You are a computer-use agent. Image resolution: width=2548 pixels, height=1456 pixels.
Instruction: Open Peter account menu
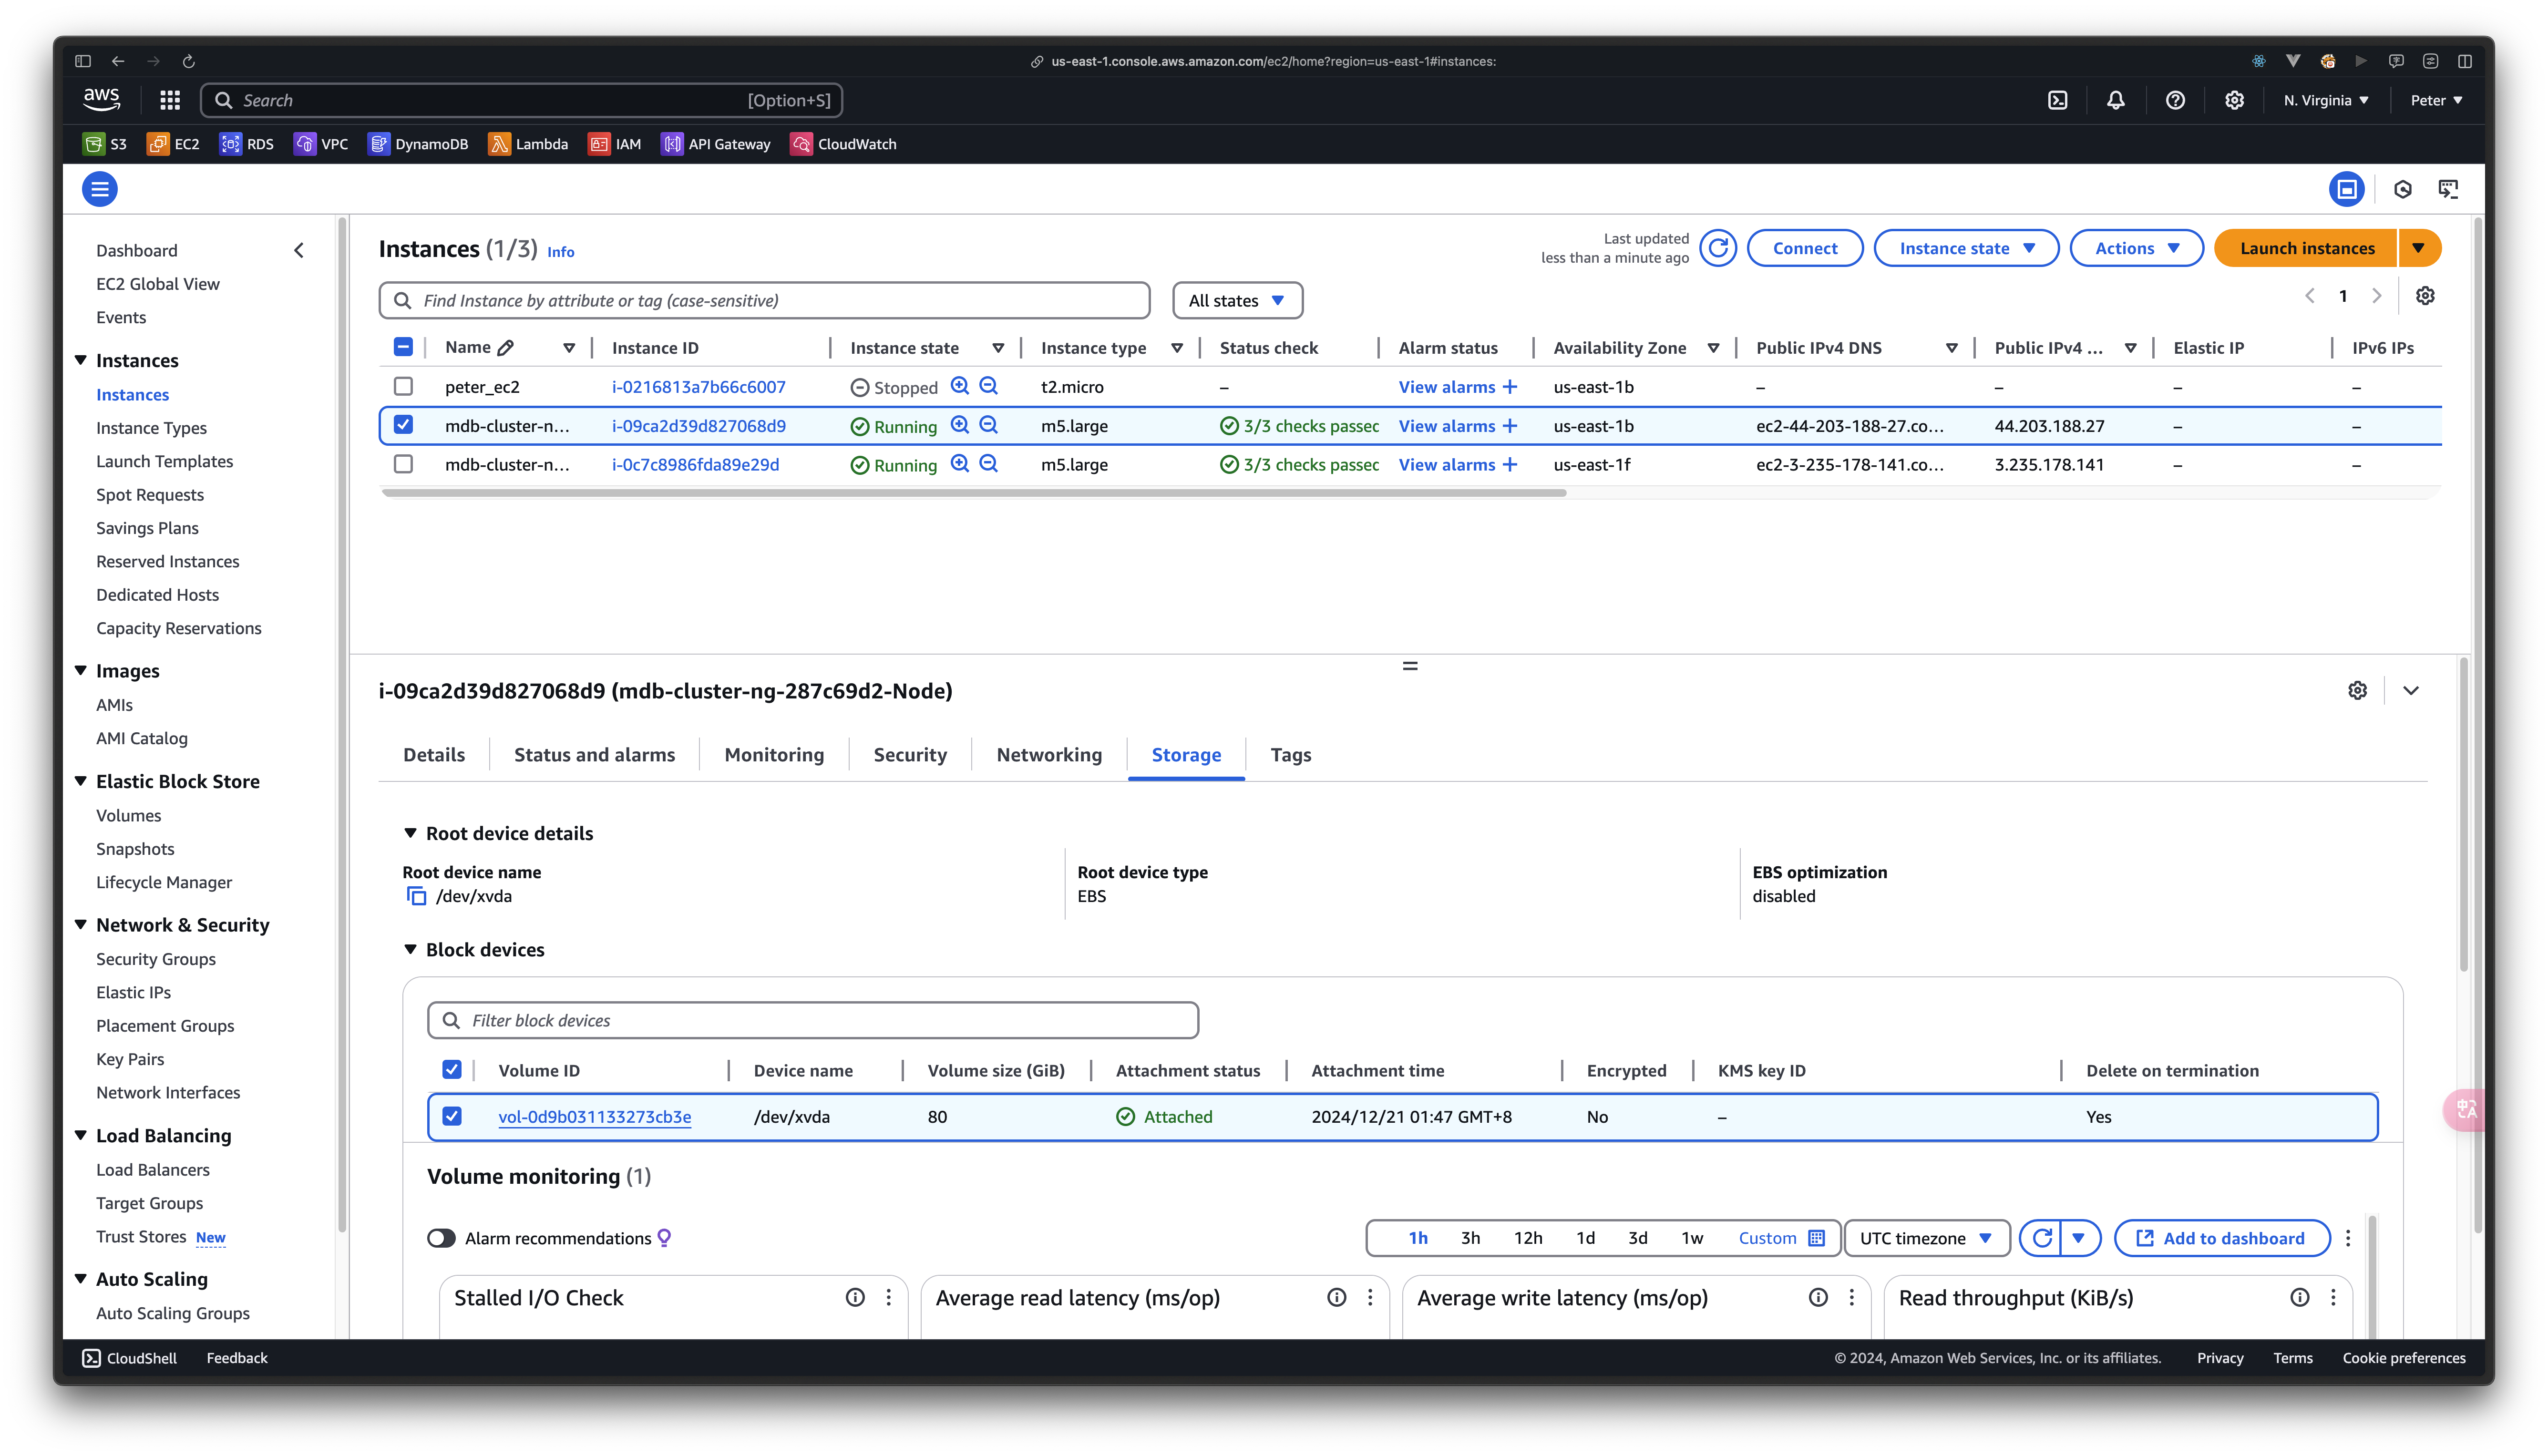pos(2436,100)
